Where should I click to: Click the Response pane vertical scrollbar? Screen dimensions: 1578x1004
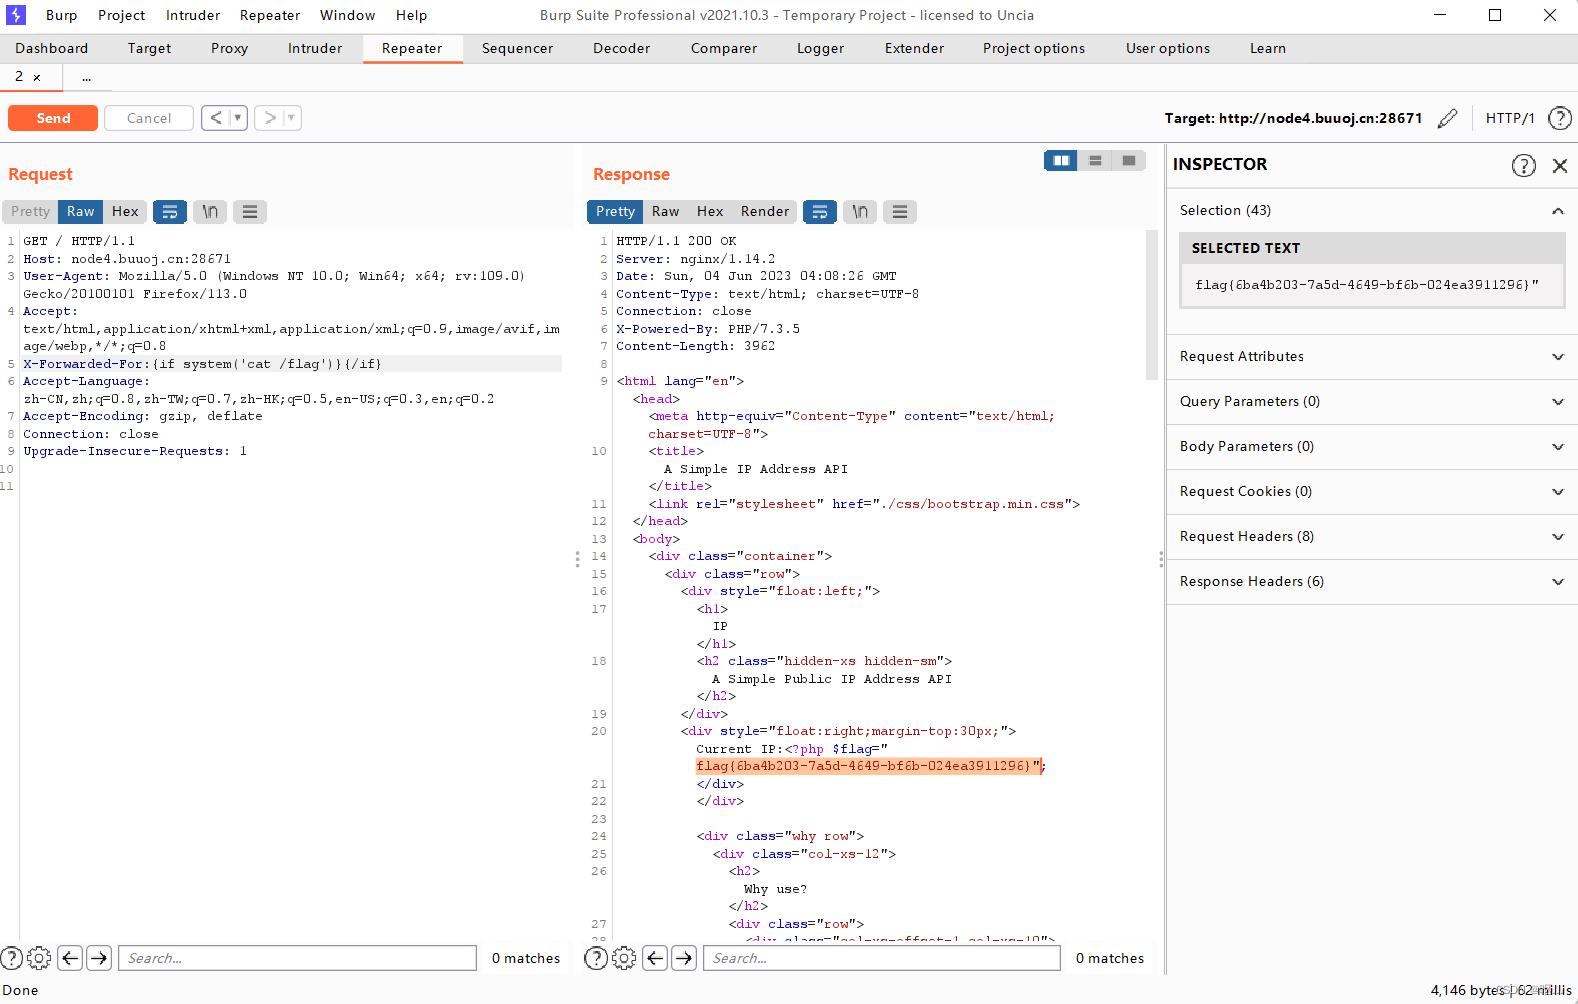point(1152,305)
